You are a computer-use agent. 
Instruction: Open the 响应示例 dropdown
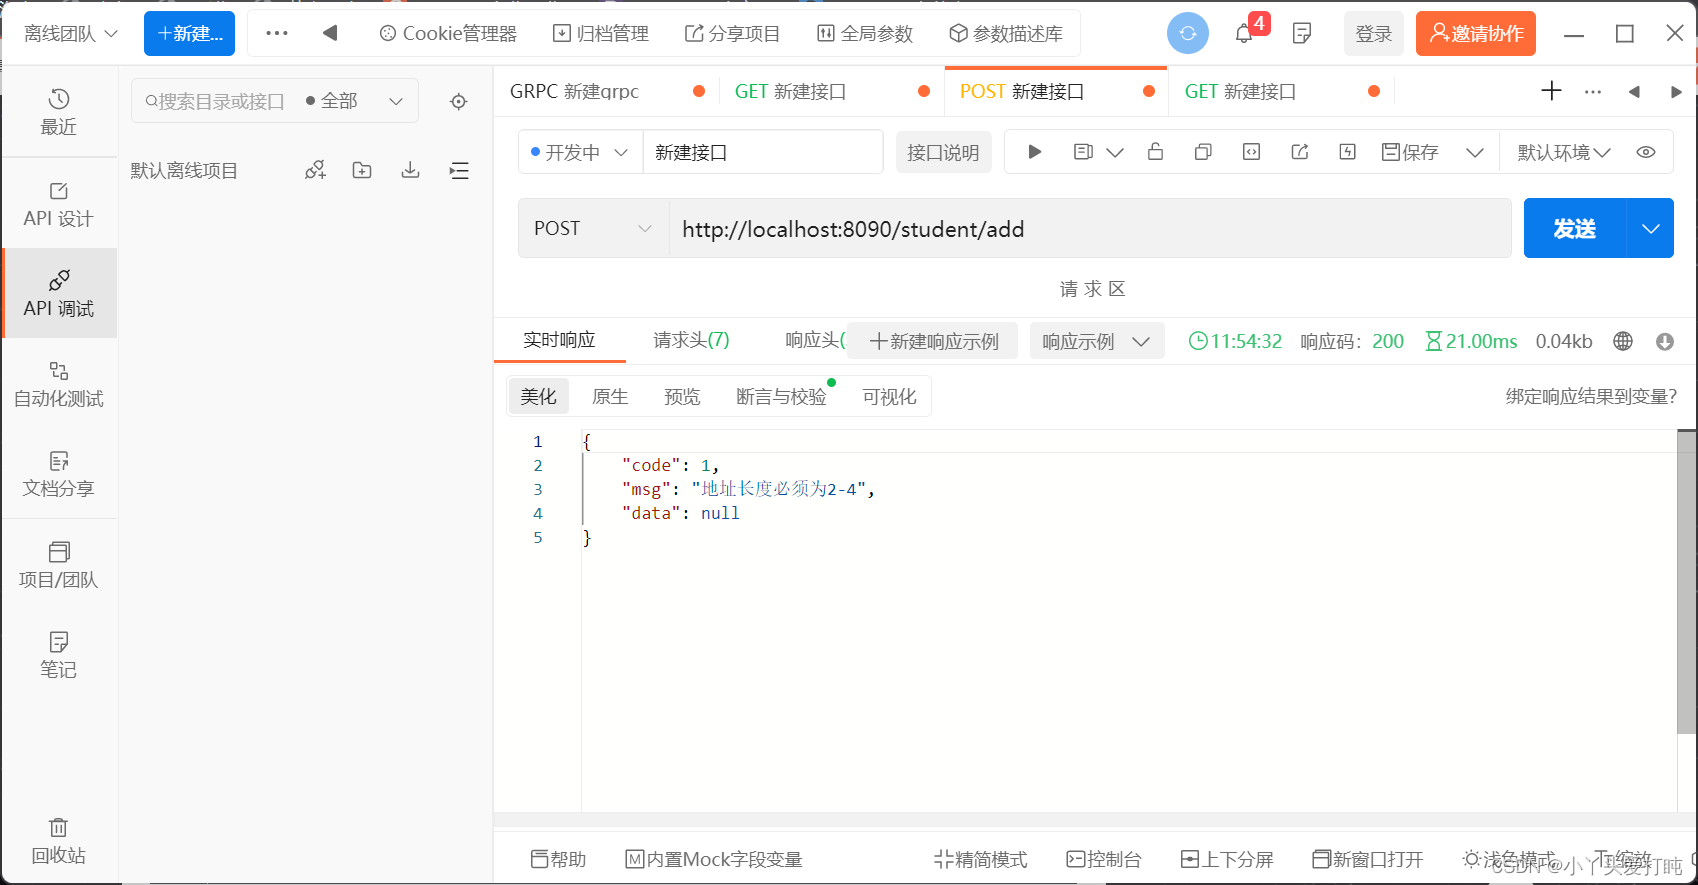1096,341
